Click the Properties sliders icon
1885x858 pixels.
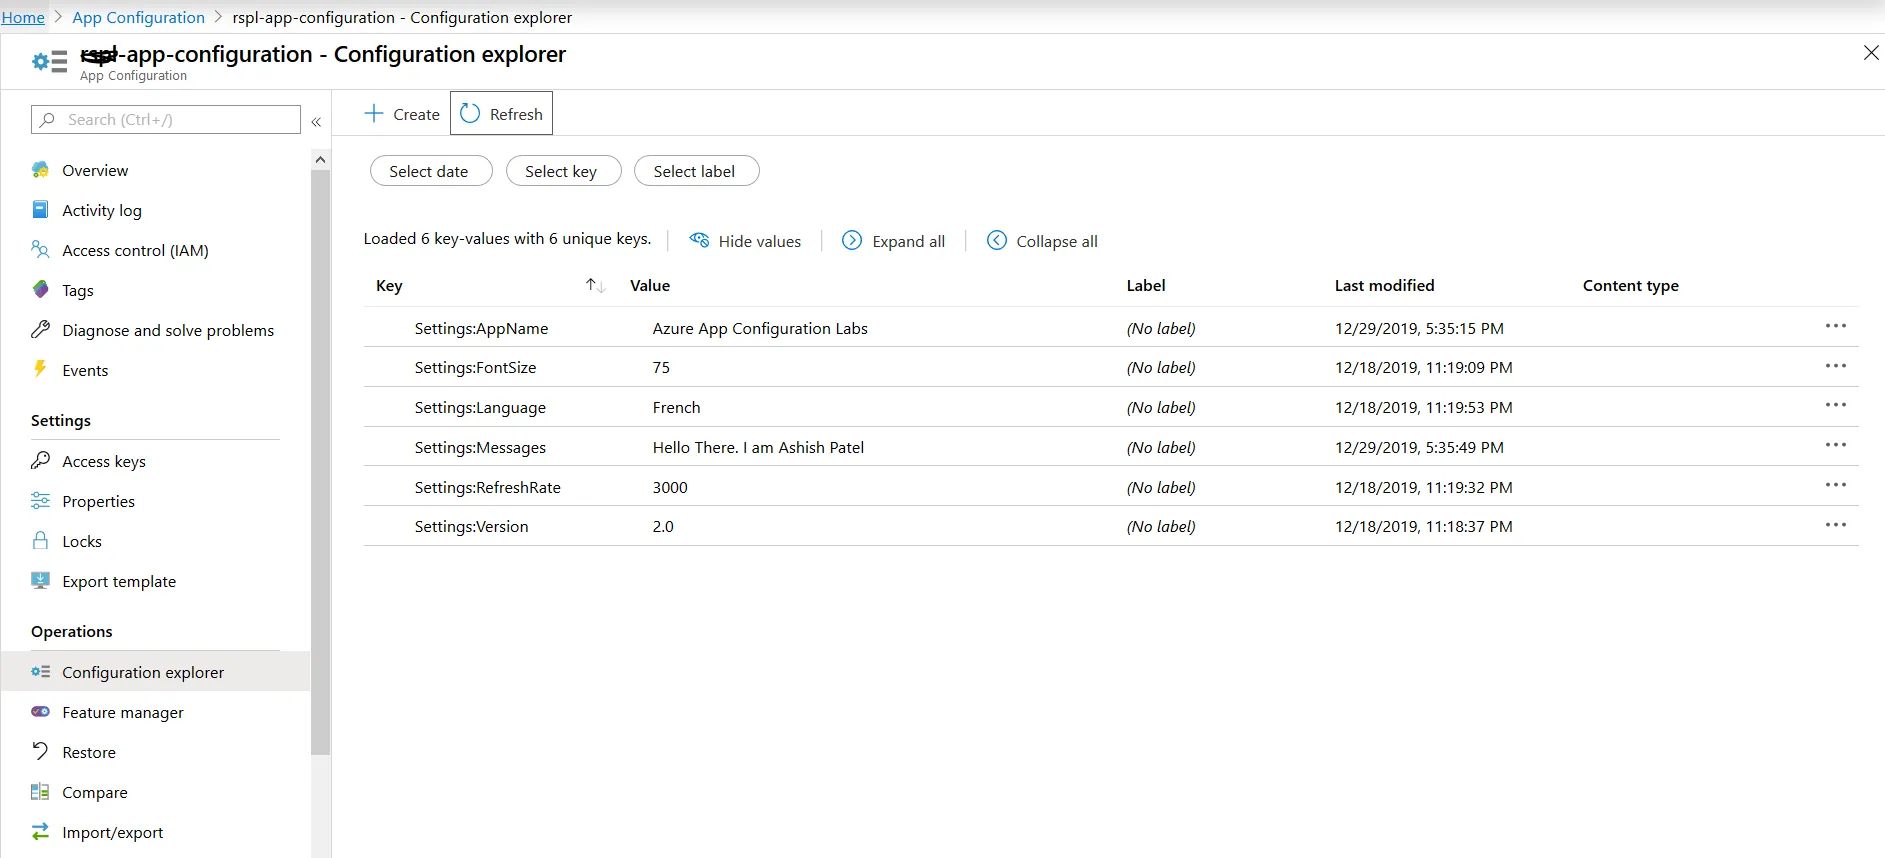[40, 501]
